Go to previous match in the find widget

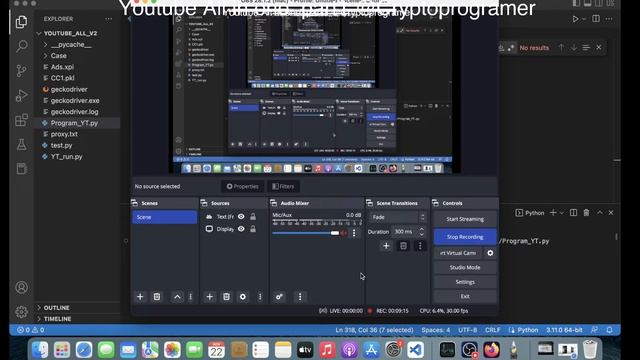click(561, 48)
